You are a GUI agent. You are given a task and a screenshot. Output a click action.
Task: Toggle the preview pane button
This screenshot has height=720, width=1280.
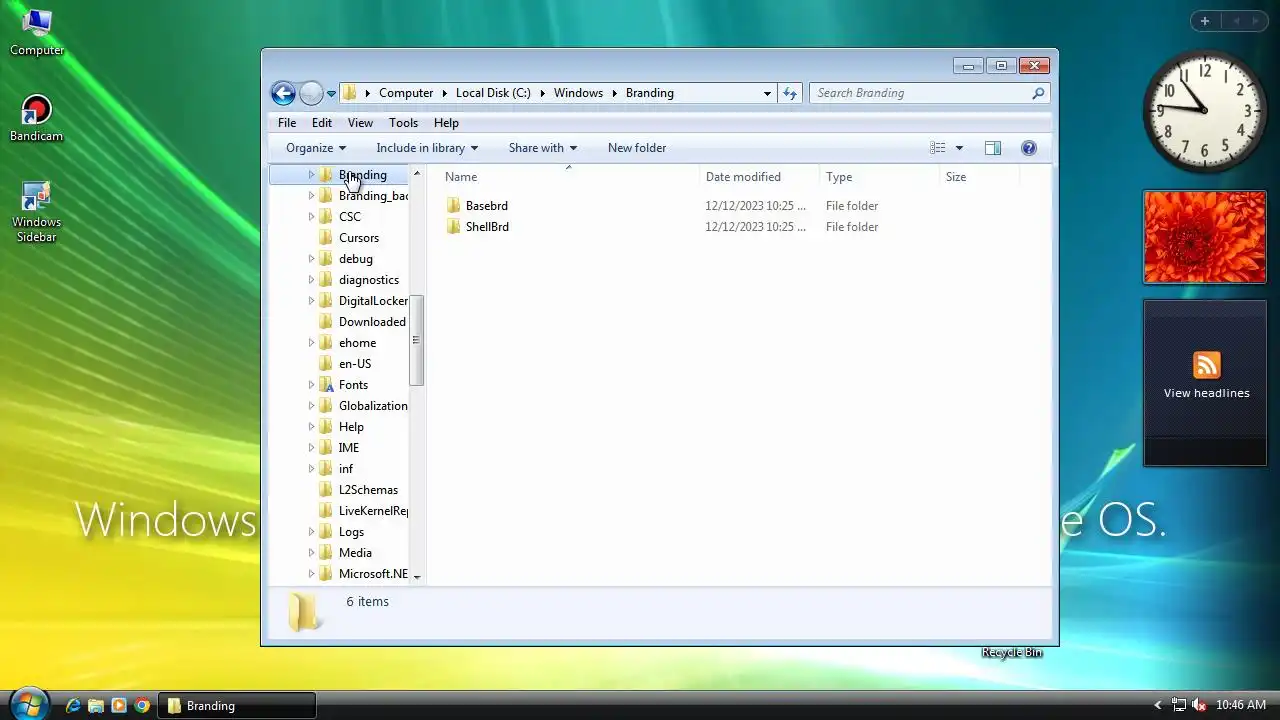point(993,148)
